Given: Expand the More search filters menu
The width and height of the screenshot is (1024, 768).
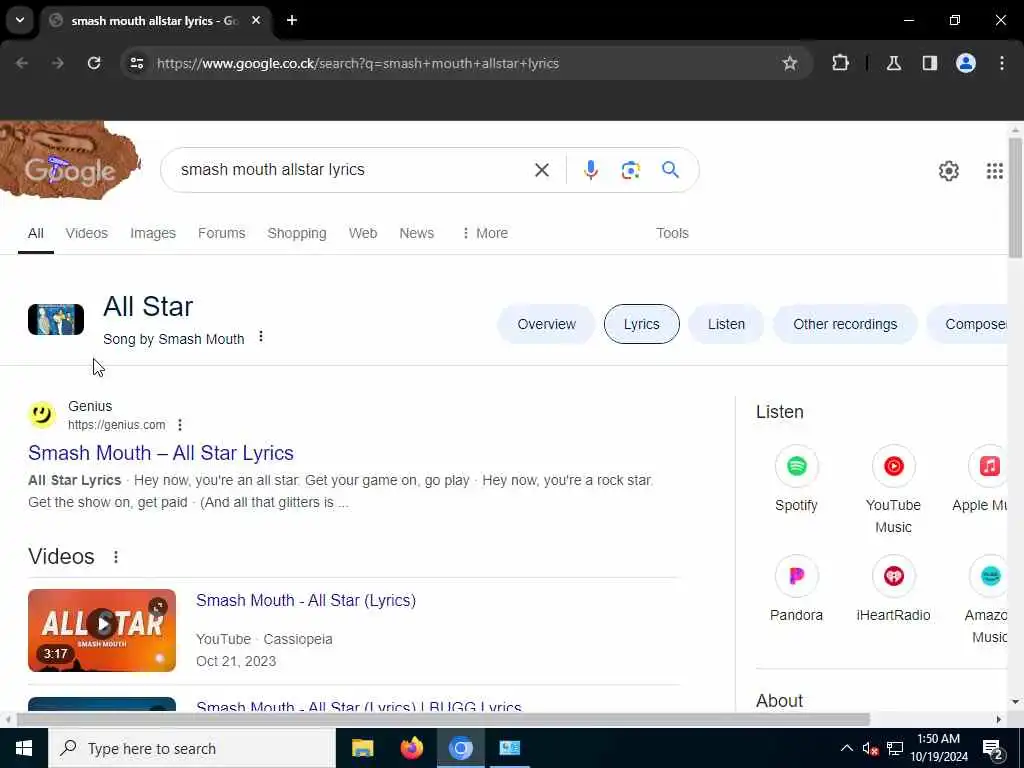Looking at the screenshot, I should click(485, 233).
